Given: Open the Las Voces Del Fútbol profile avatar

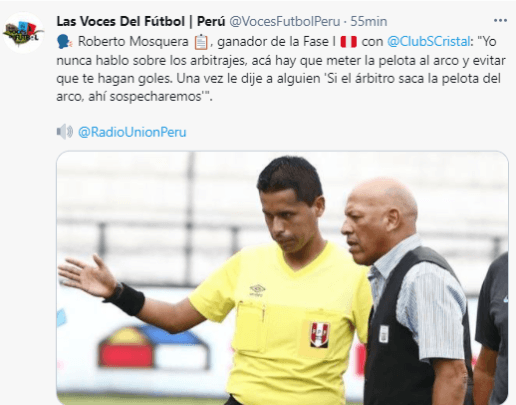Looking at the screenshot, I should pyautogui.click(x=23, y=33).
